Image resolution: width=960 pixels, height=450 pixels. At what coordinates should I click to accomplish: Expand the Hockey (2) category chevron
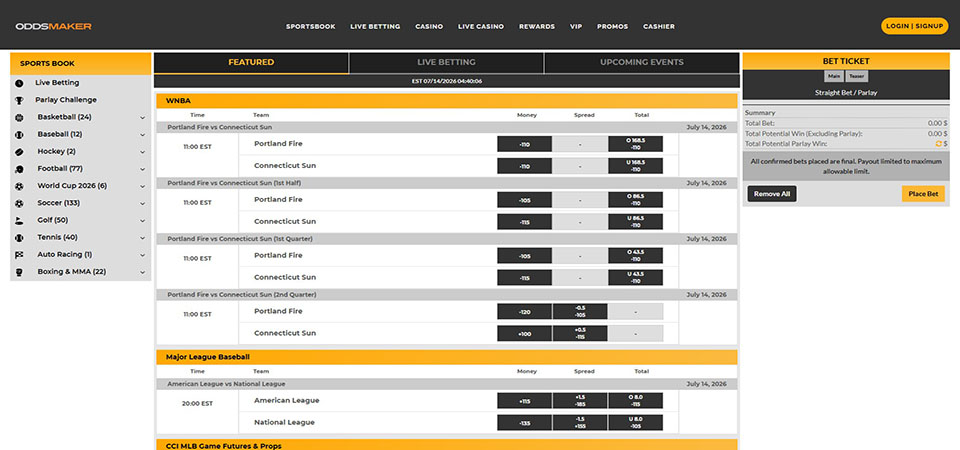click(143, 152)
